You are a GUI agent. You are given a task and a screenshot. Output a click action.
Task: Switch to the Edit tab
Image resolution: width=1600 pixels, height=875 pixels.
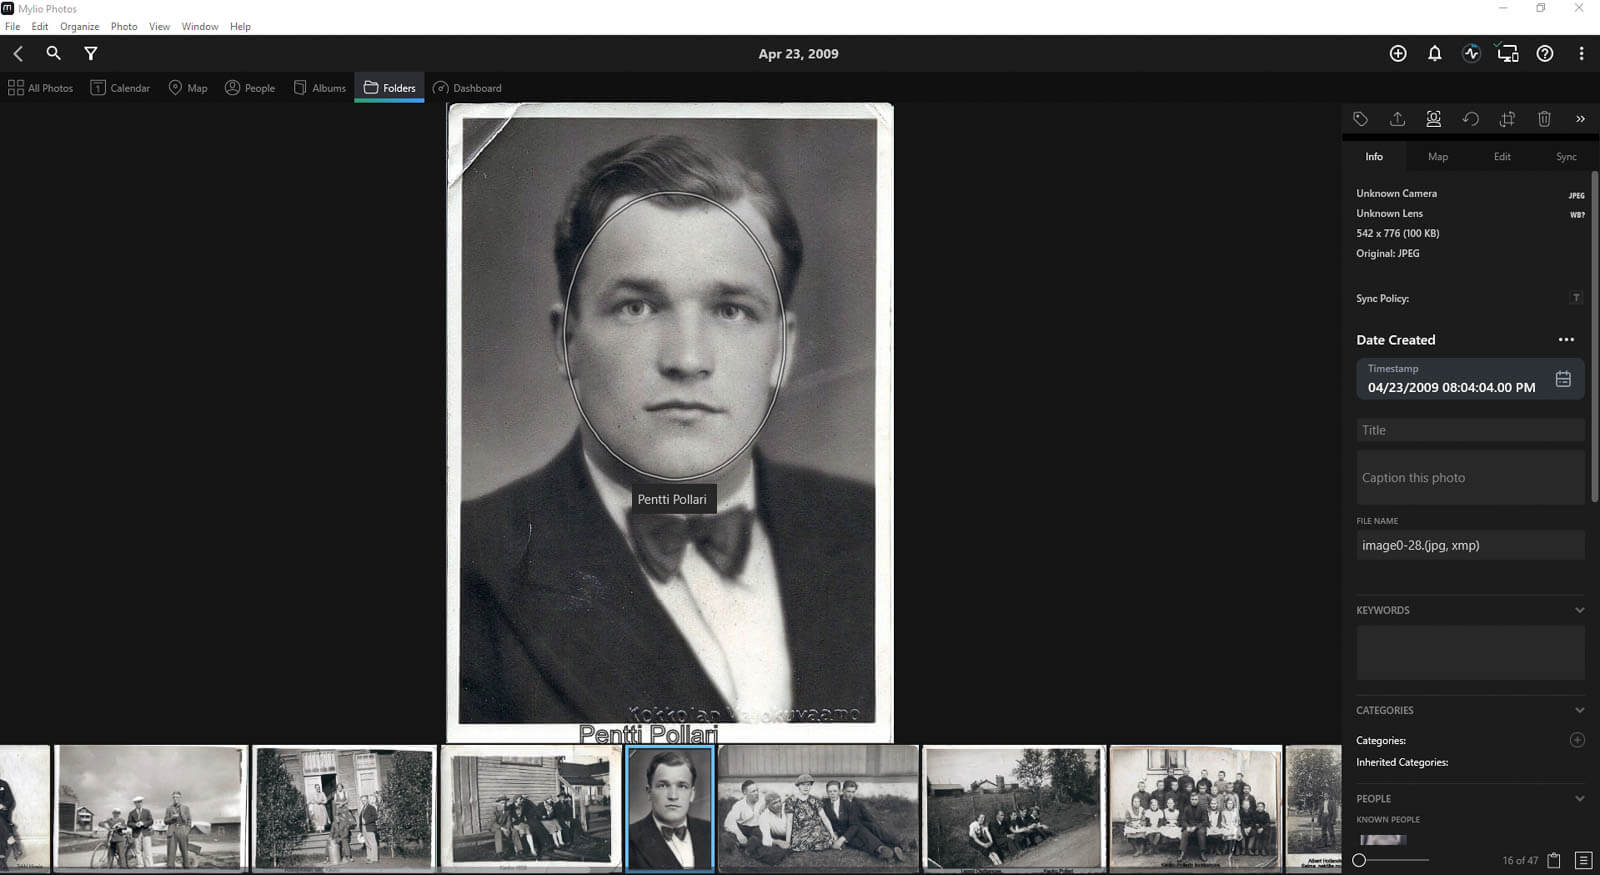pyautogui.click(x=1502, y=157)
